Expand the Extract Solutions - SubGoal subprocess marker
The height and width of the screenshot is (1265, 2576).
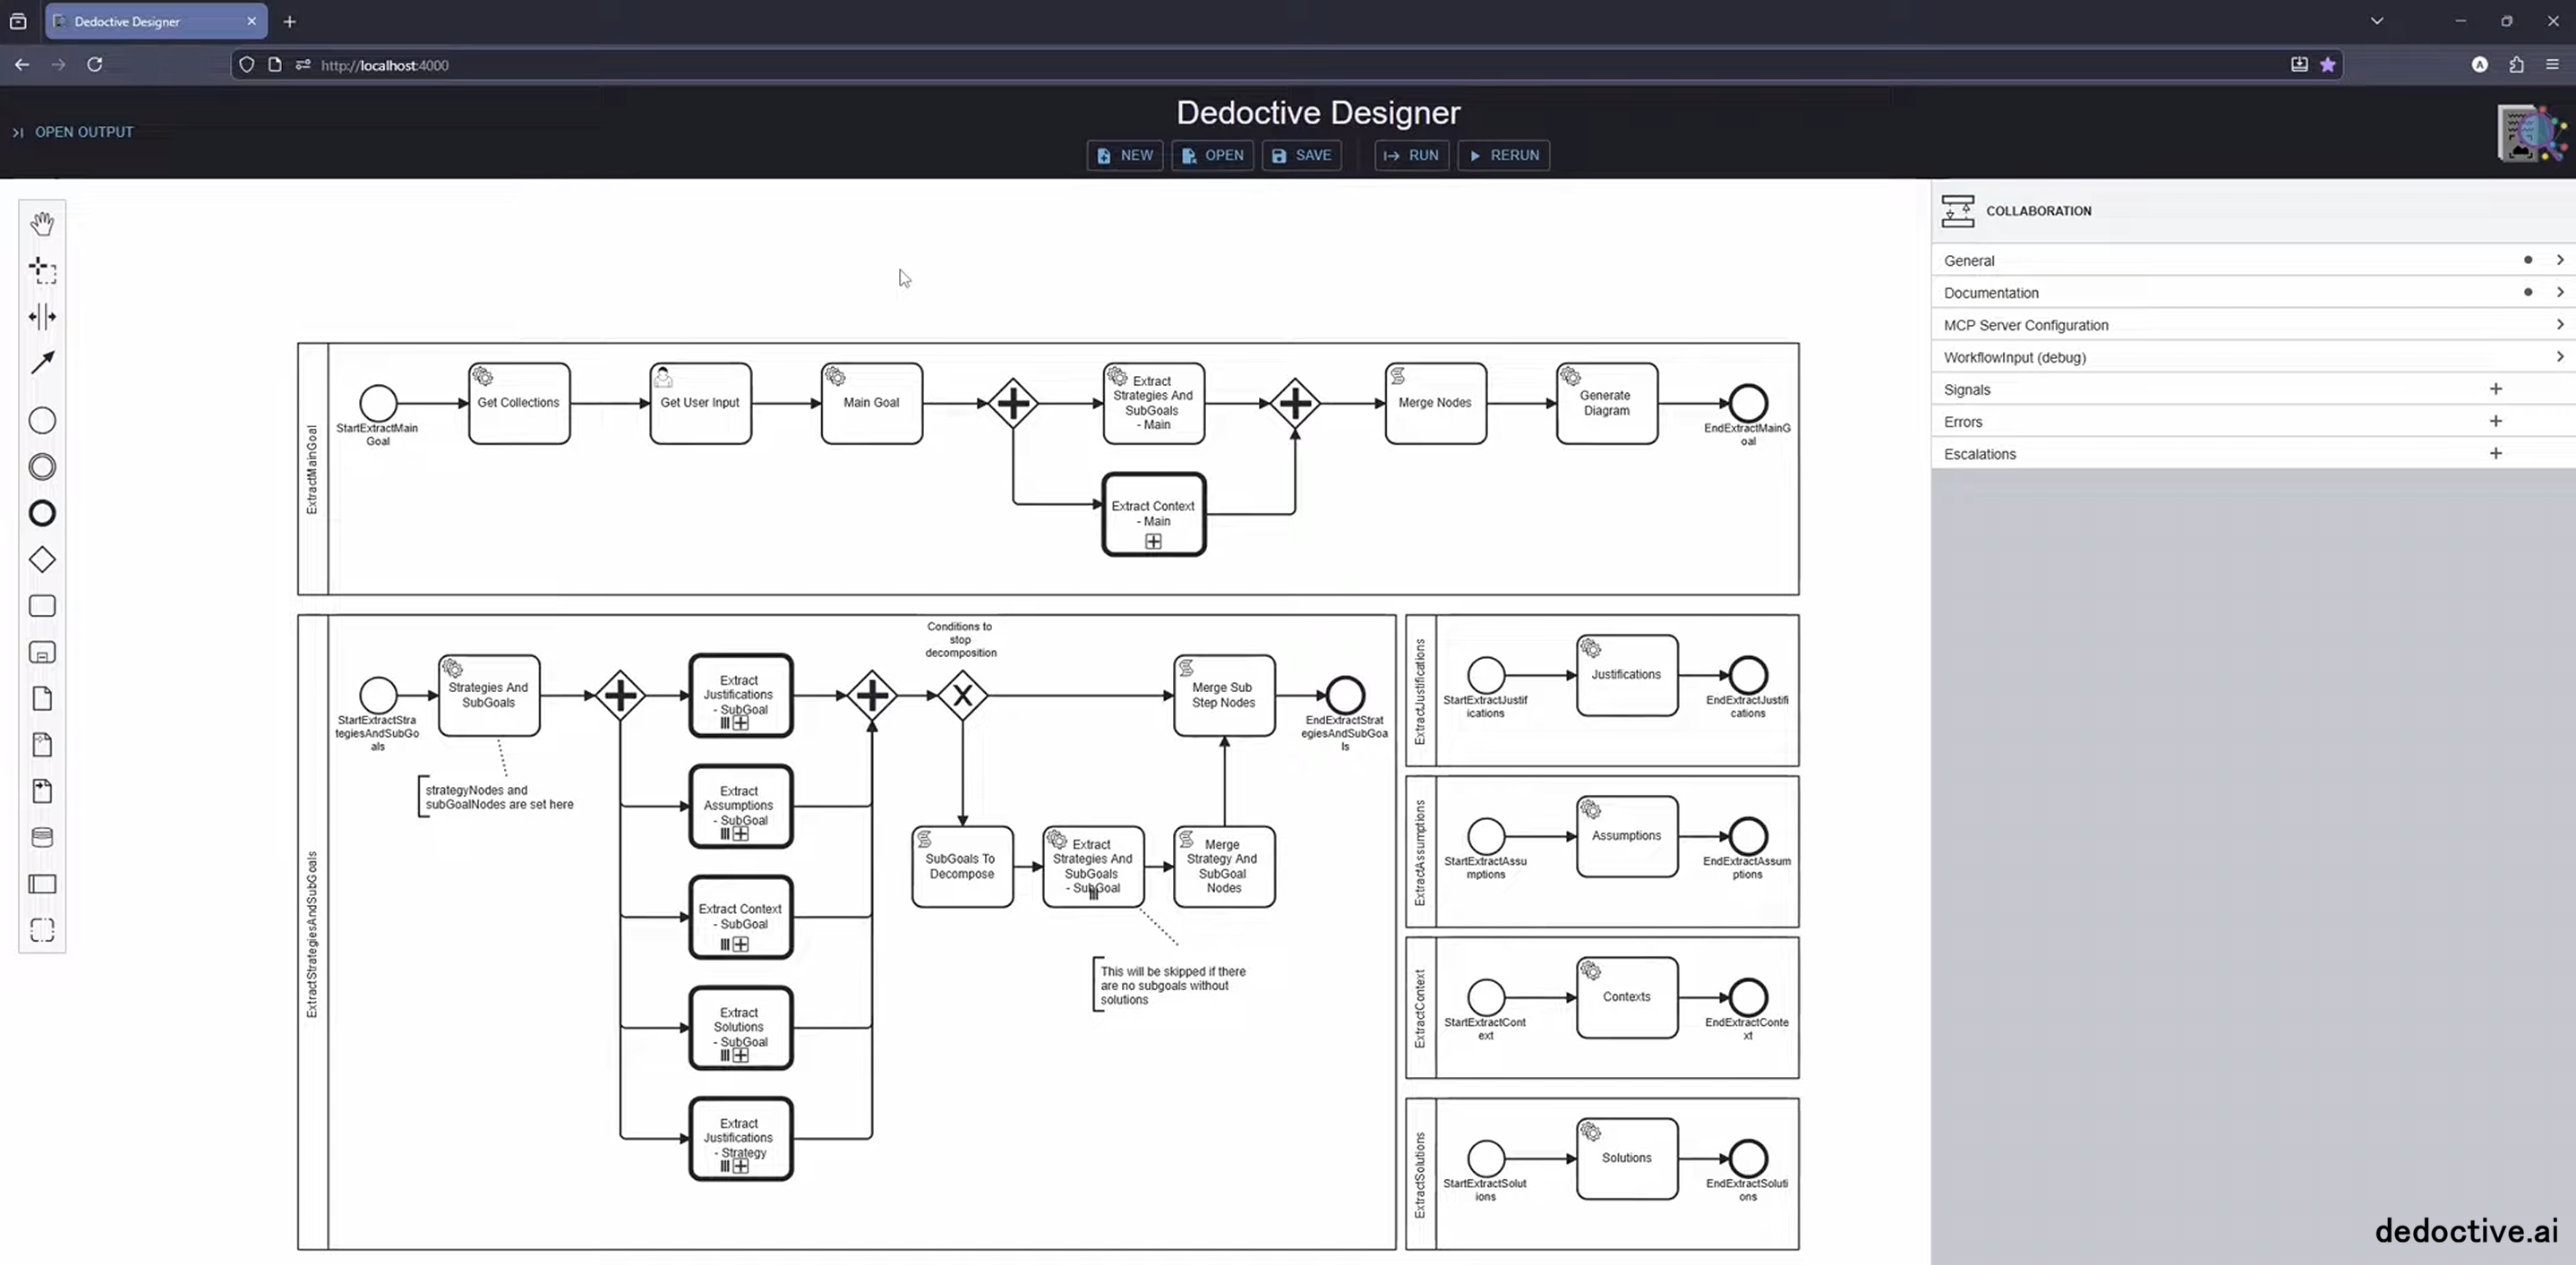(x=740, y=1055)
